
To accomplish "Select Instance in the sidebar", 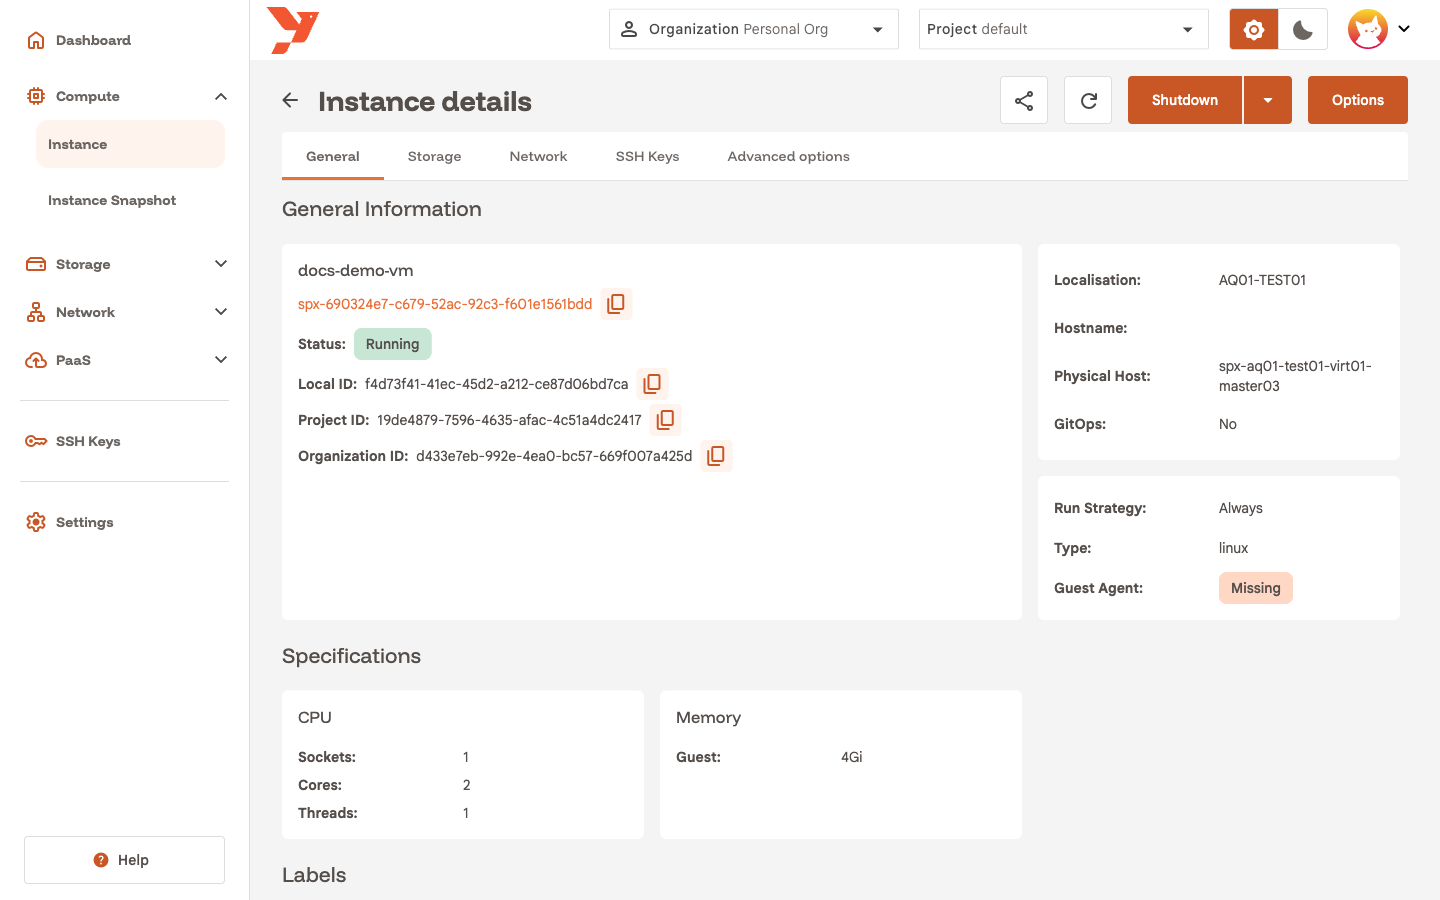I will [x=130, y=144].
